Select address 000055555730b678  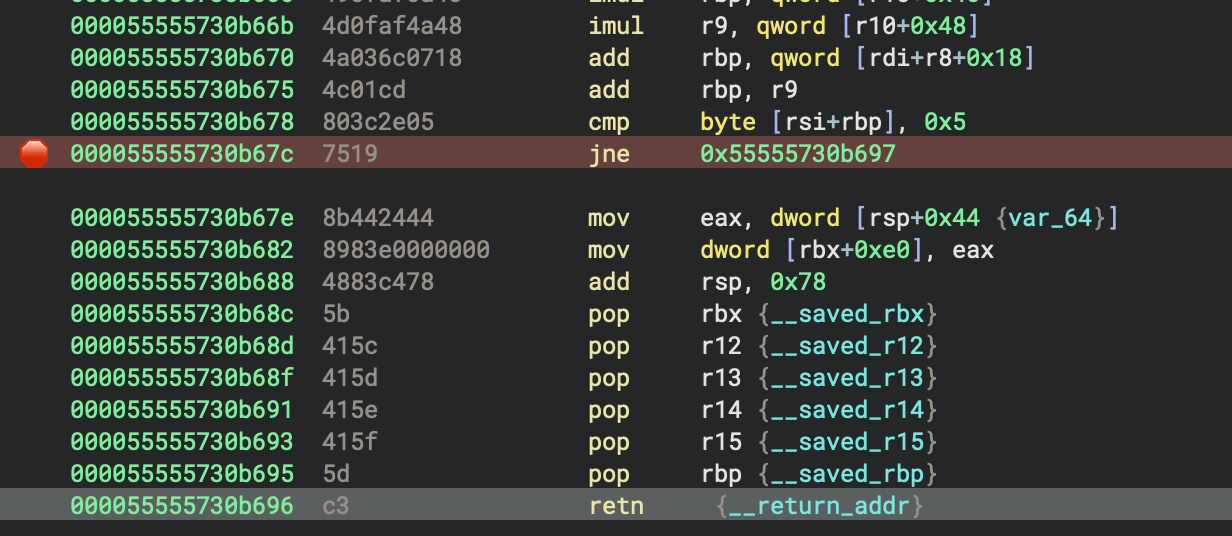182,122
